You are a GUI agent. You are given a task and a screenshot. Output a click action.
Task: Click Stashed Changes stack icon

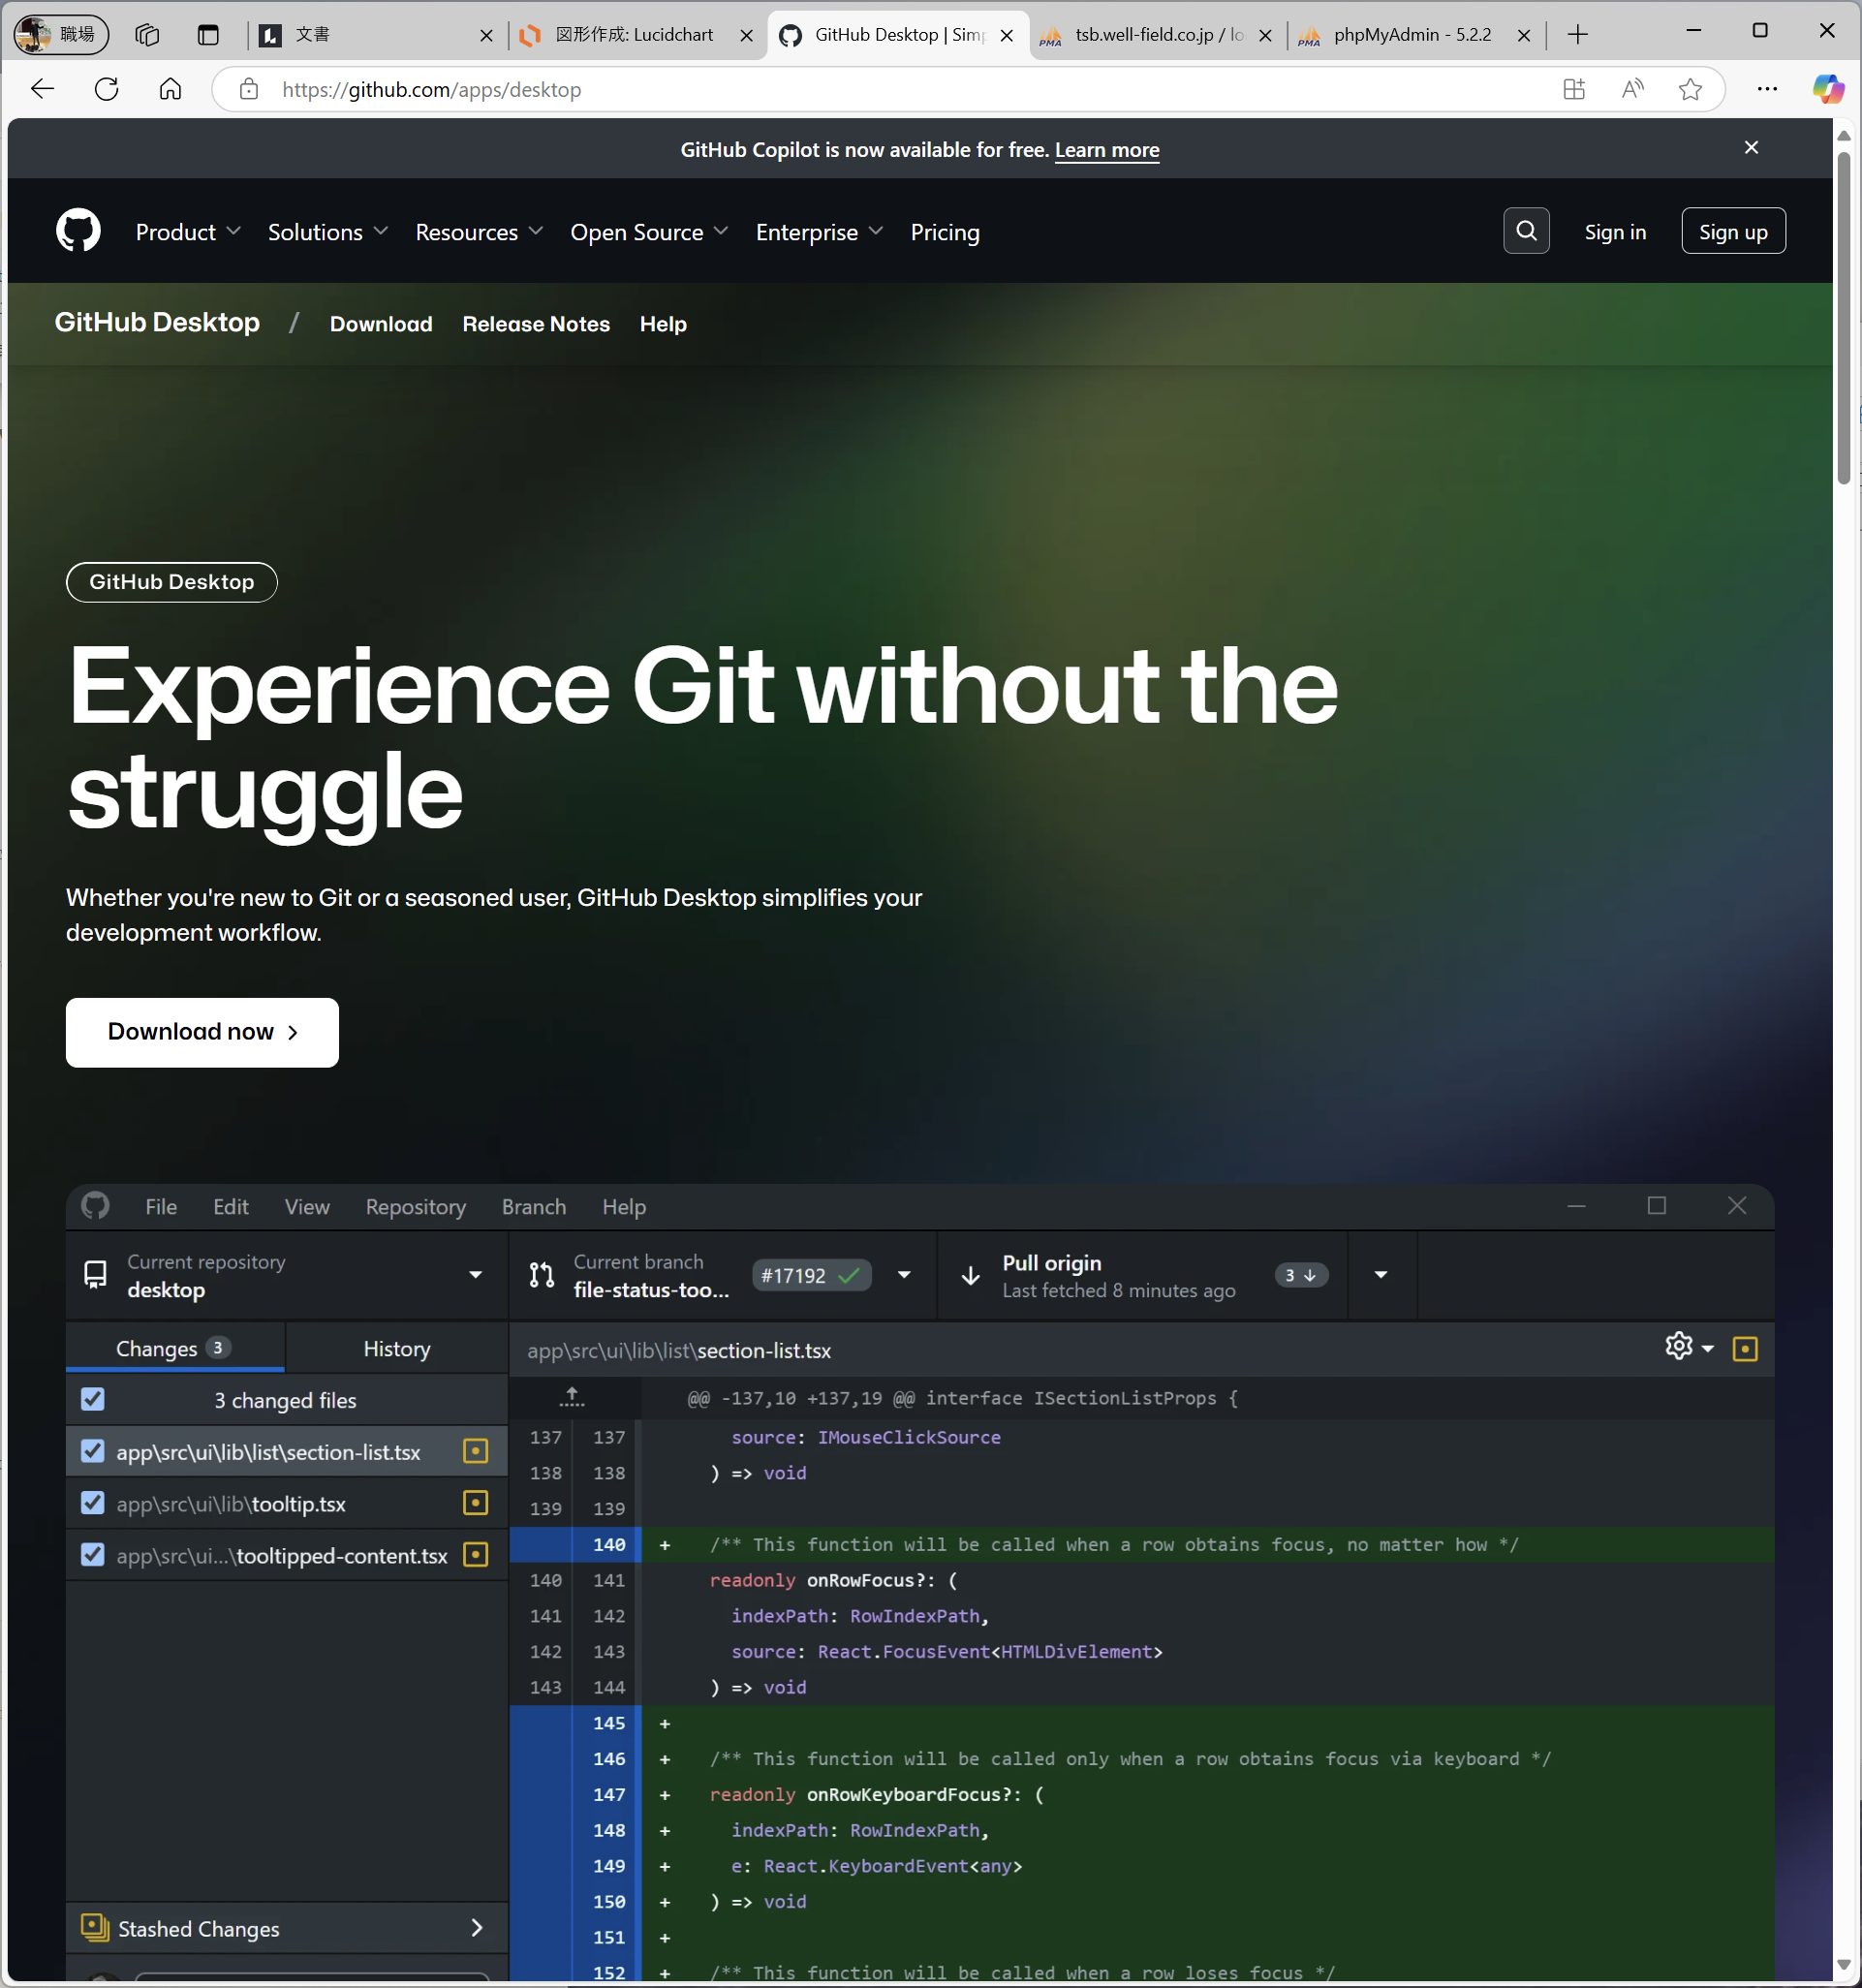[x=95, y=1927]
